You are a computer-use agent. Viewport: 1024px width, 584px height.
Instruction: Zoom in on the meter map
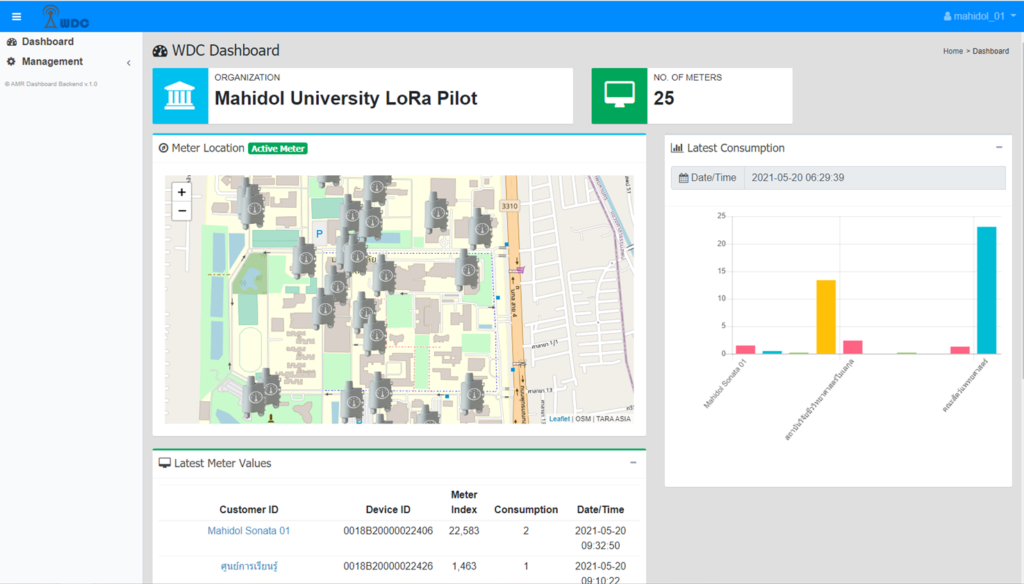pyautogui.click(x=181, y=192)
